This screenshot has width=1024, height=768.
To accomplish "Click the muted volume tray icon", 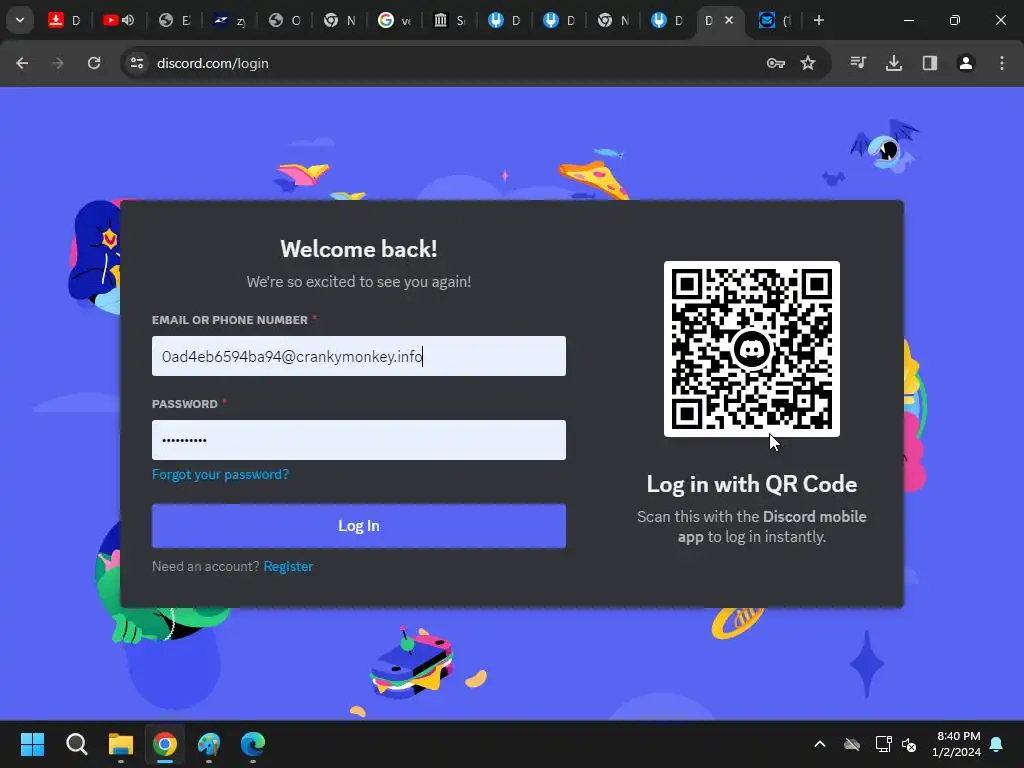I will [909, 744].
